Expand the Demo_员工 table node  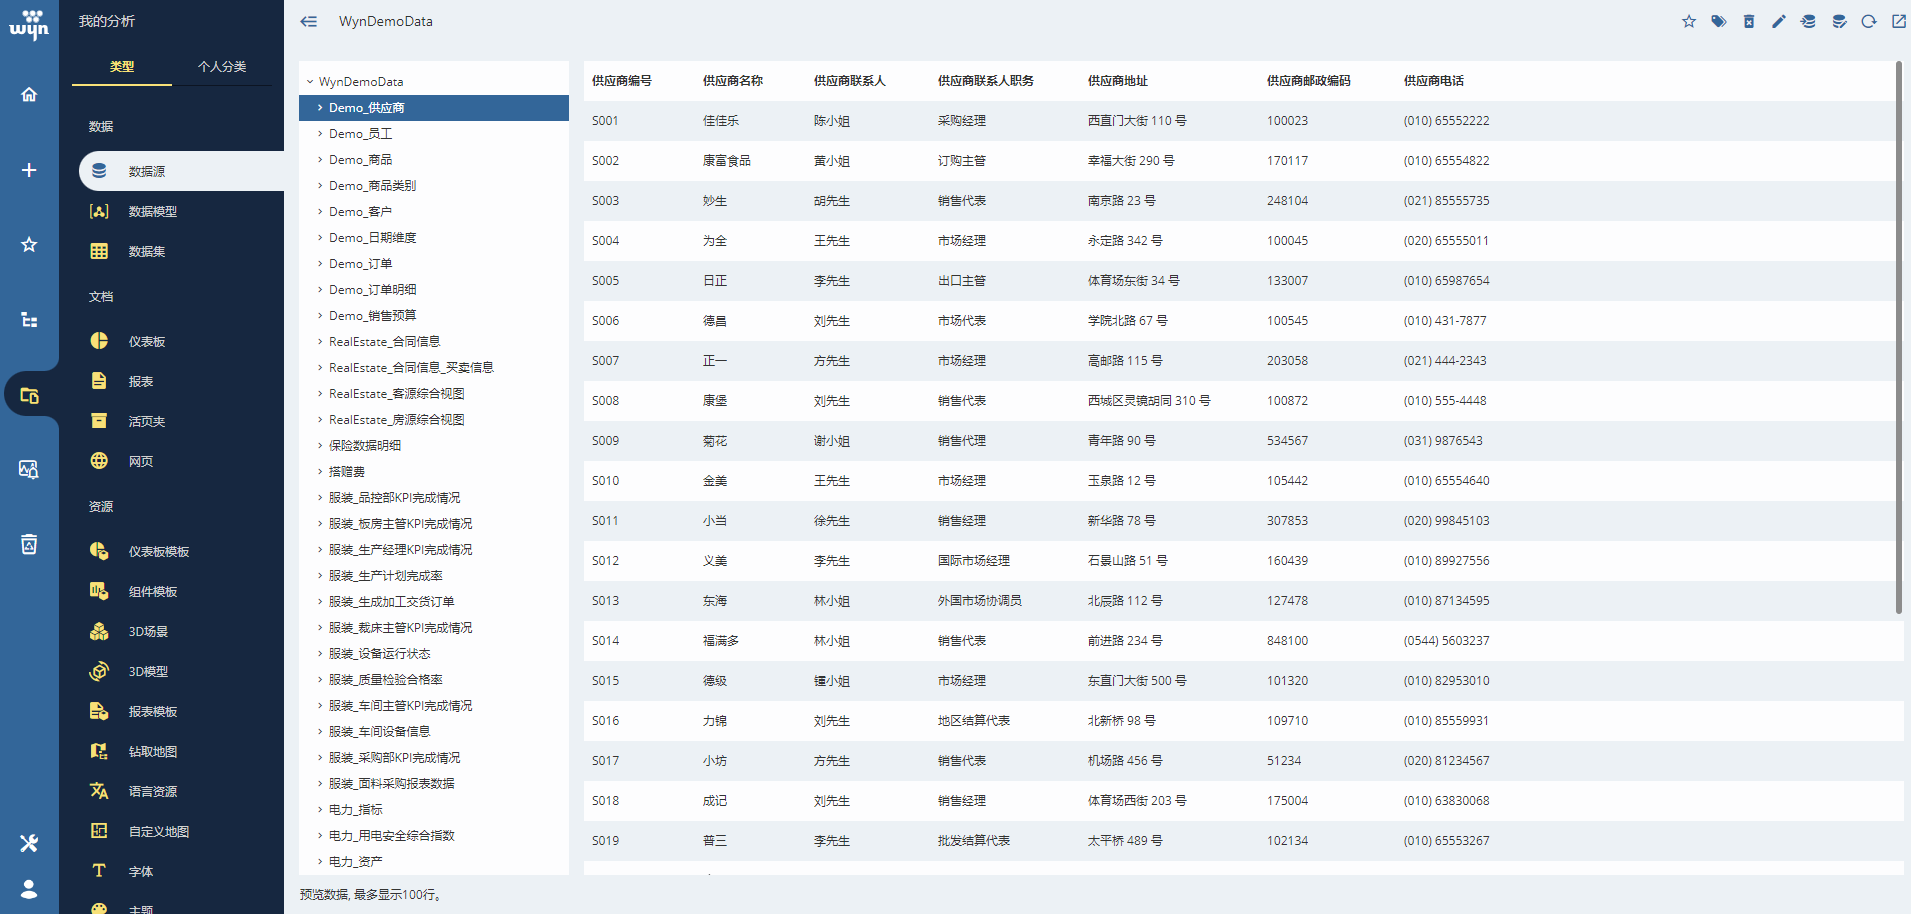[320, 134]
